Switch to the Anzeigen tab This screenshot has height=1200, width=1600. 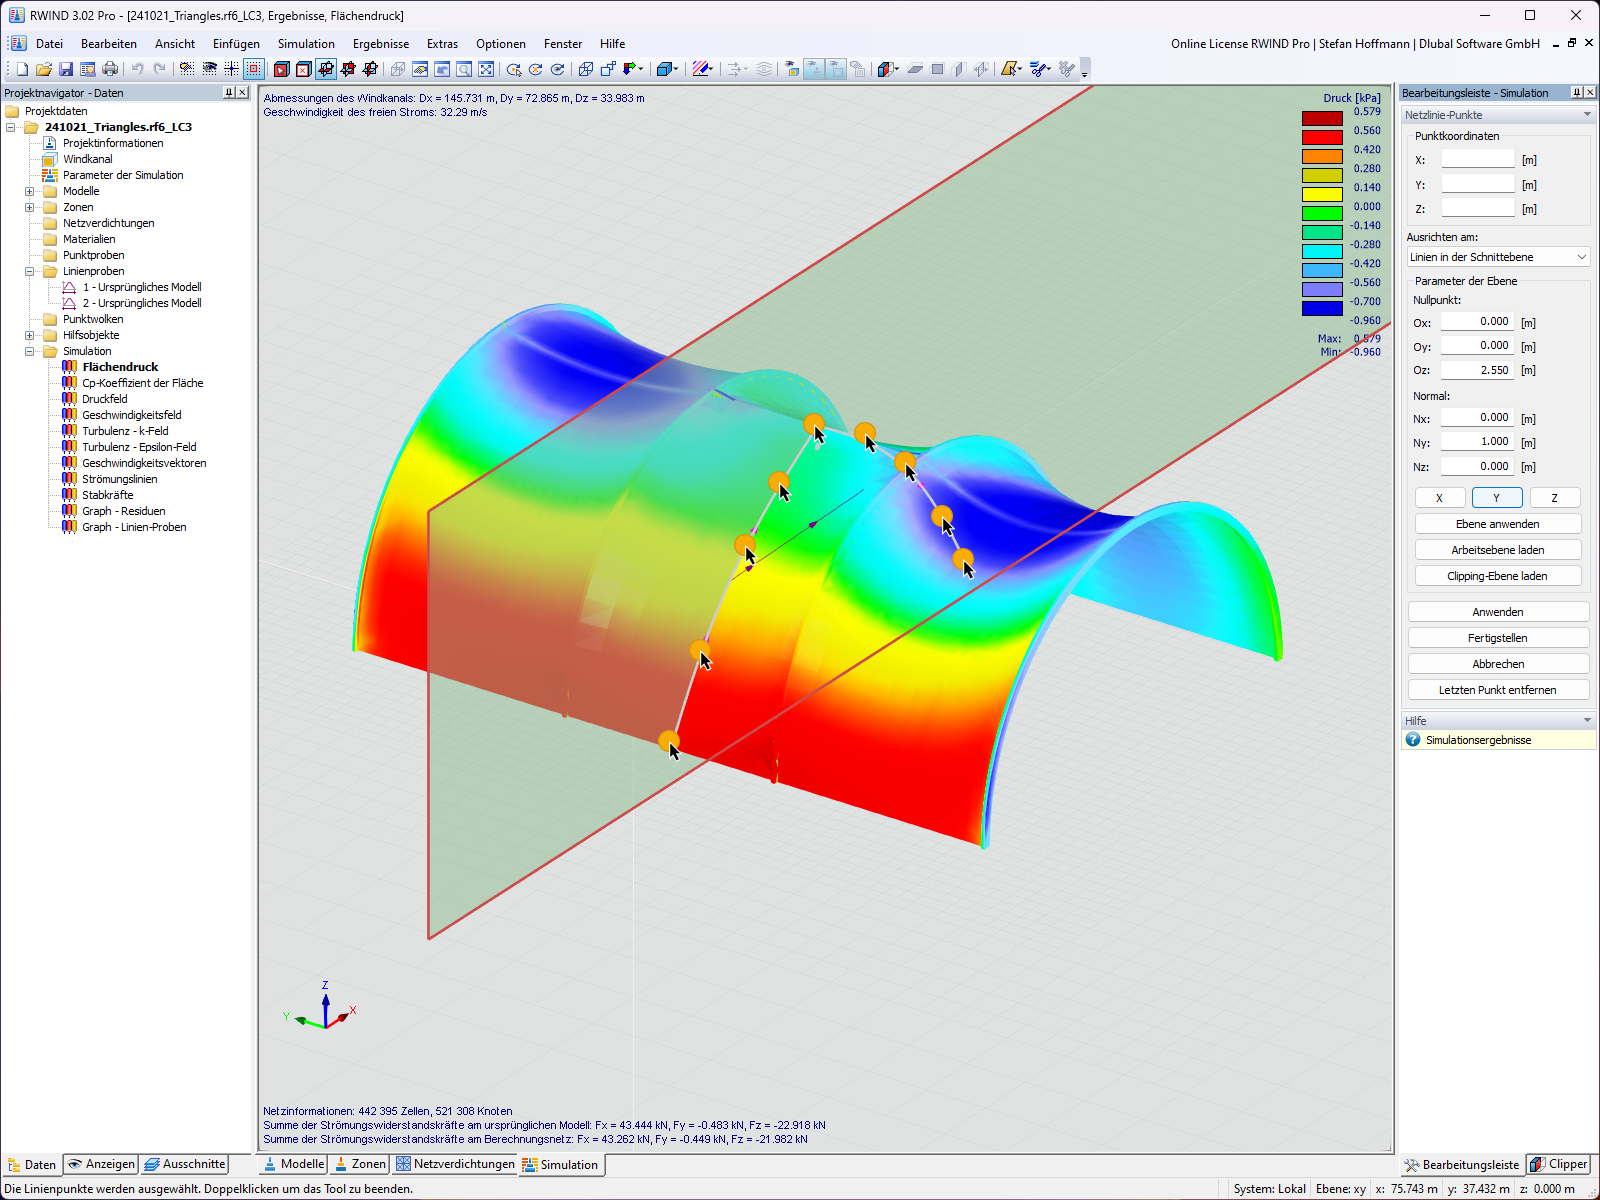100,1164
